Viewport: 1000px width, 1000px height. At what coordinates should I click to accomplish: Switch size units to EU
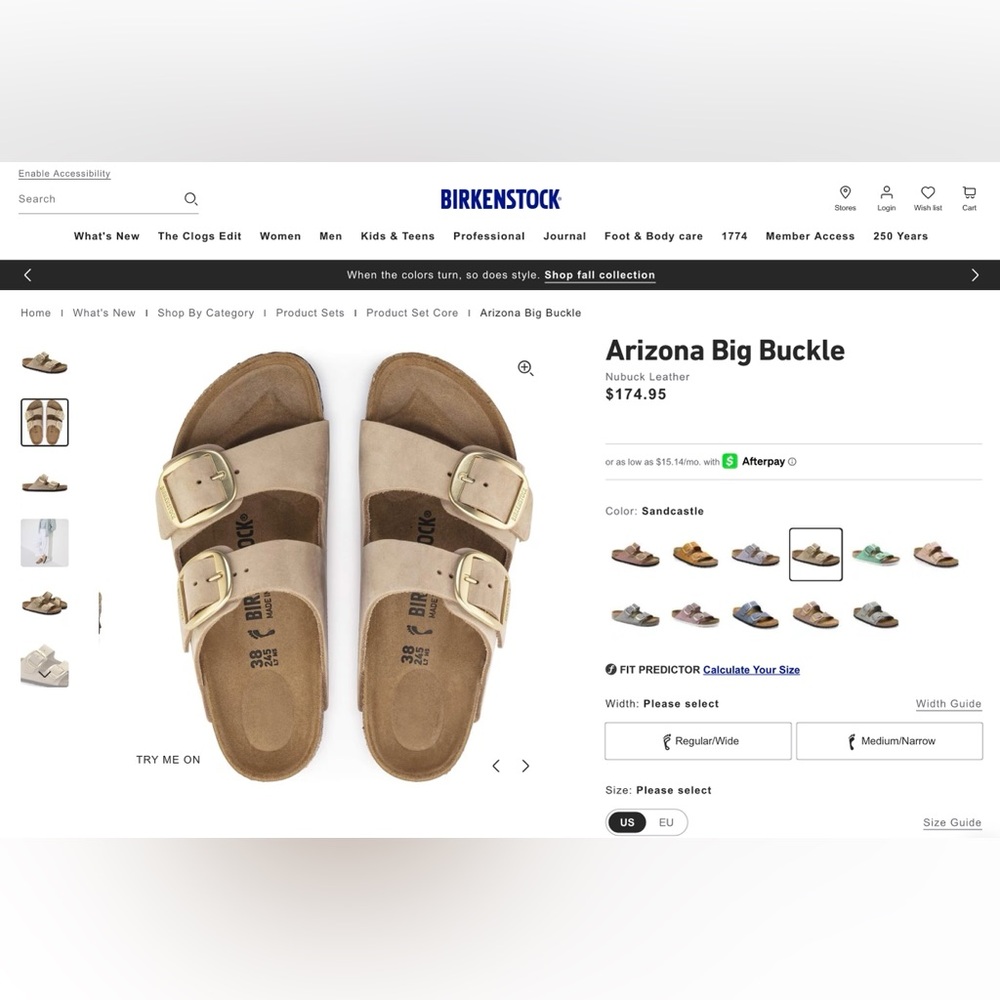[665, 822]
